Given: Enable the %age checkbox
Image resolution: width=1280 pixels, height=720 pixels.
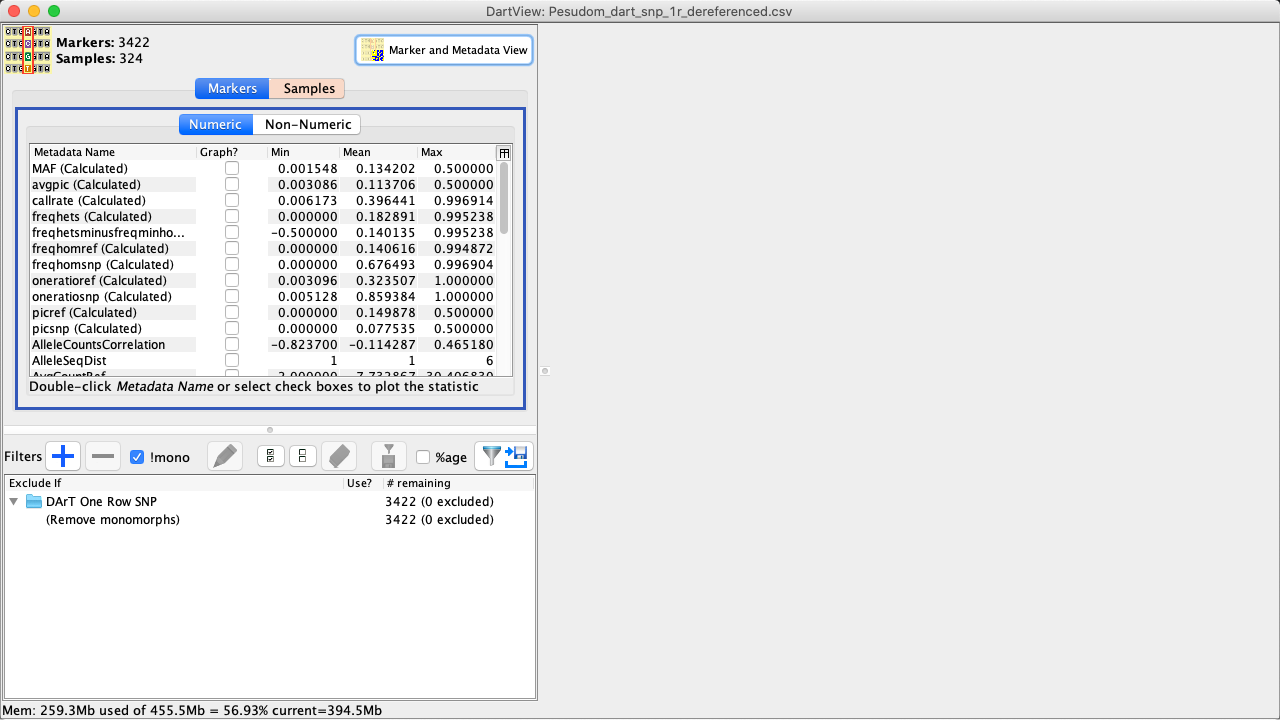Looking at the screenshot, I should [423, 457].
